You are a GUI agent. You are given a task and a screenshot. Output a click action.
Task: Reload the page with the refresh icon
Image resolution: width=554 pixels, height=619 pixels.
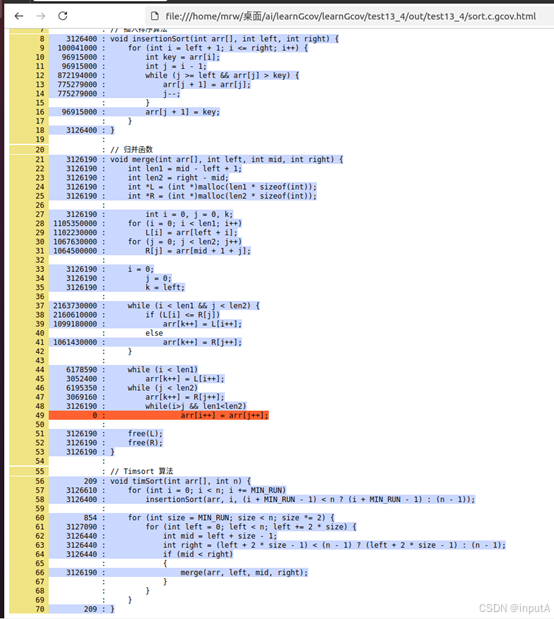pos(63,16)
